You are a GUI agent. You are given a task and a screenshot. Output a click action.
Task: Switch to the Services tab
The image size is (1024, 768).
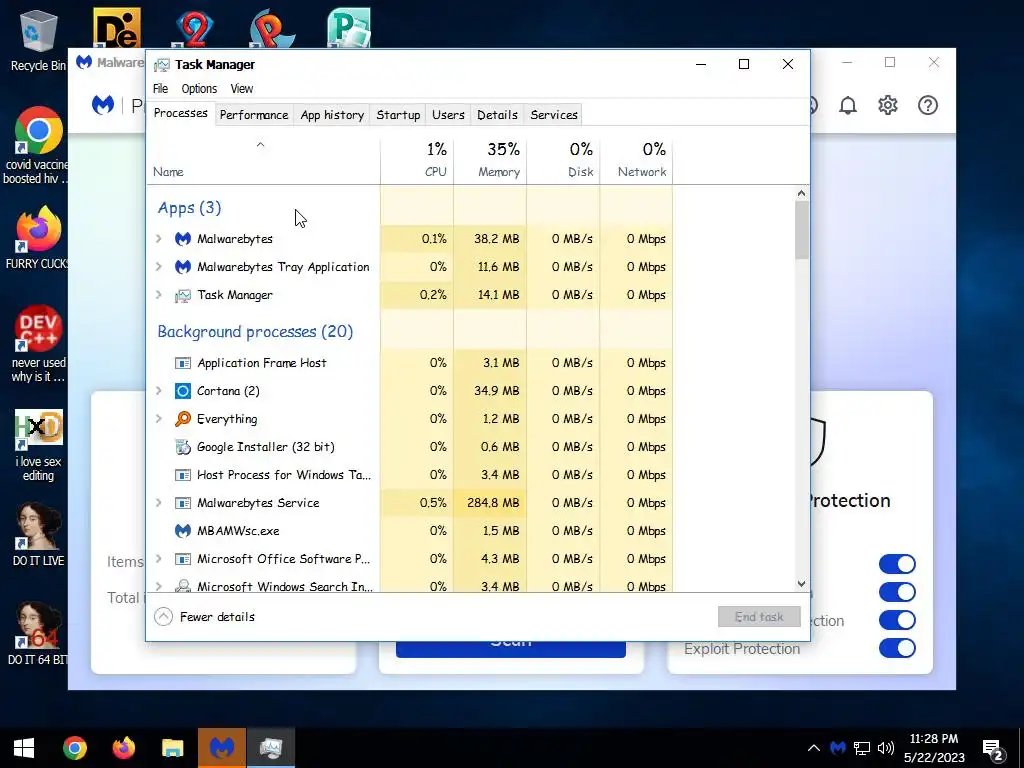(x=554, y=115)
